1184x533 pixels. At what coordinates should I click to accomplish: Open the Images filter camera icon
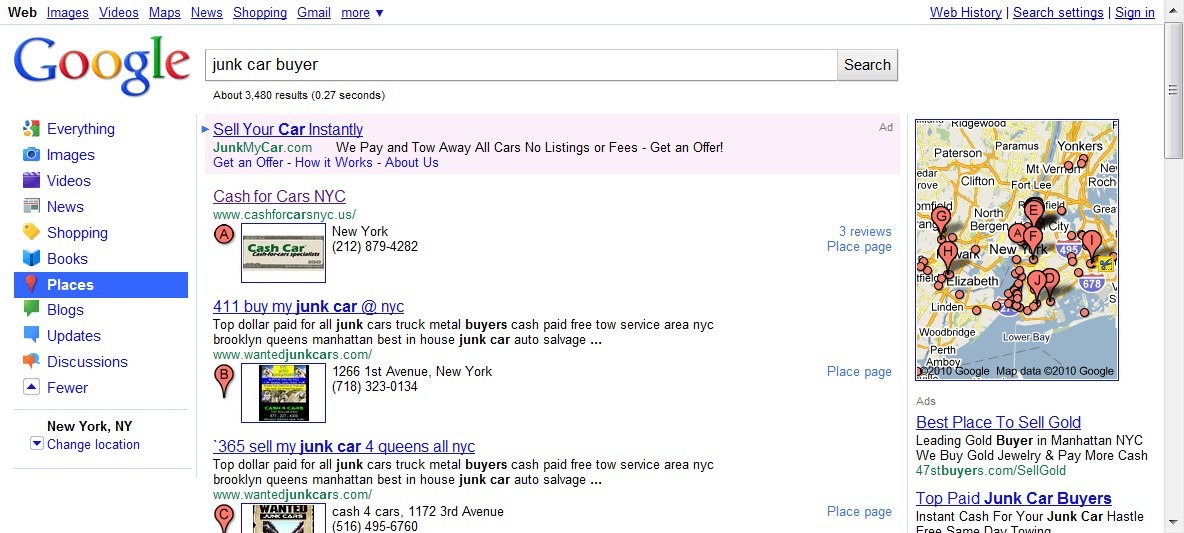tap(31, 155)
